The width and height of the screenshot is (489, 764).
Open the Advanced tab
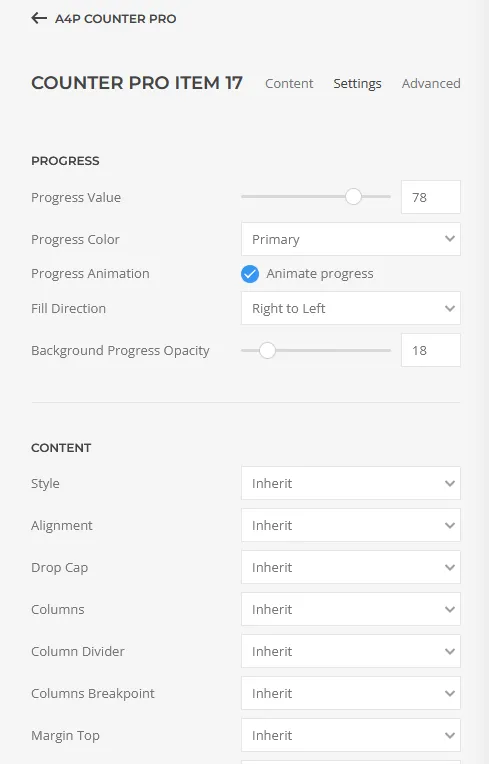[x=431, y=83]
